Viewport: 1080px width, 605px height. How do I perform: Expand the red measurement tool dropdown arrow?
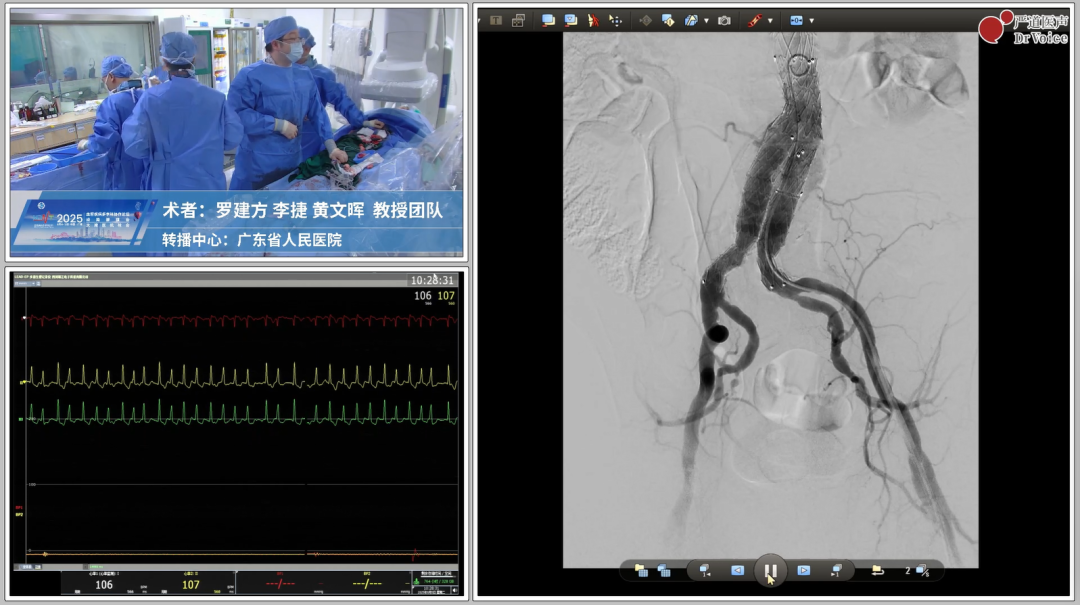769,20
